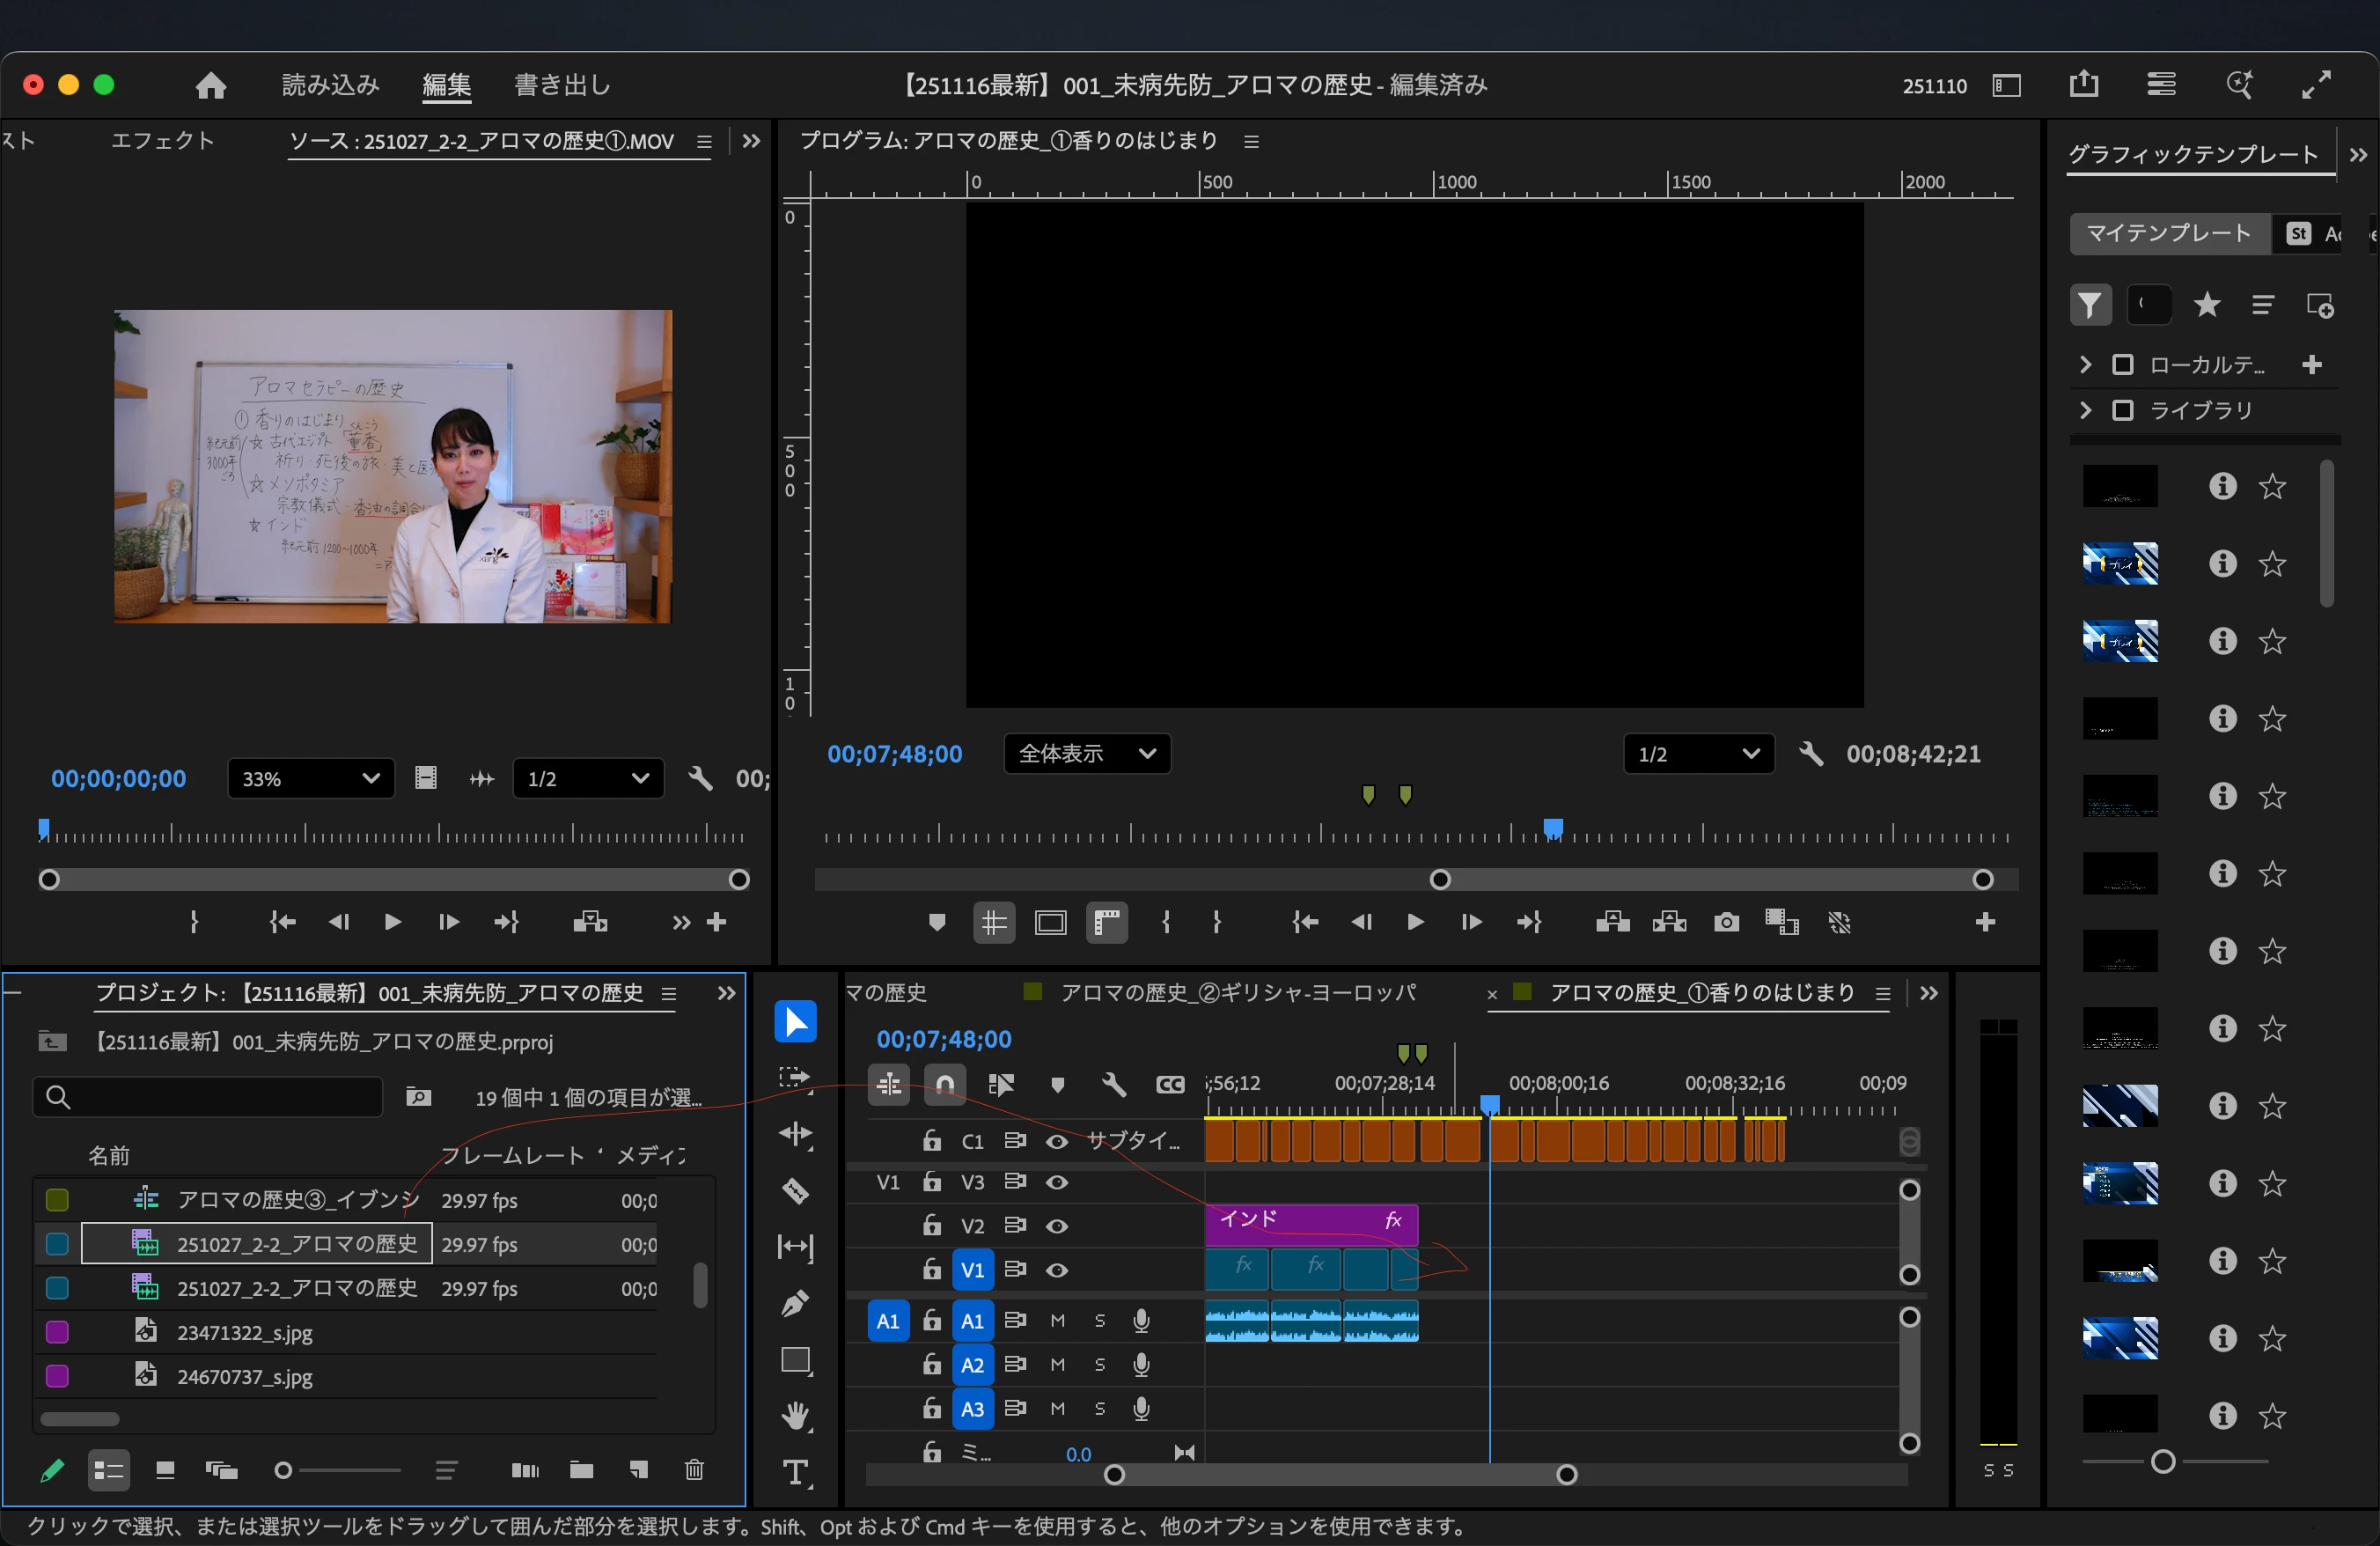
Task: Open Quick Export share icon
Action: pyautogui.click(x=2083, y=85)
